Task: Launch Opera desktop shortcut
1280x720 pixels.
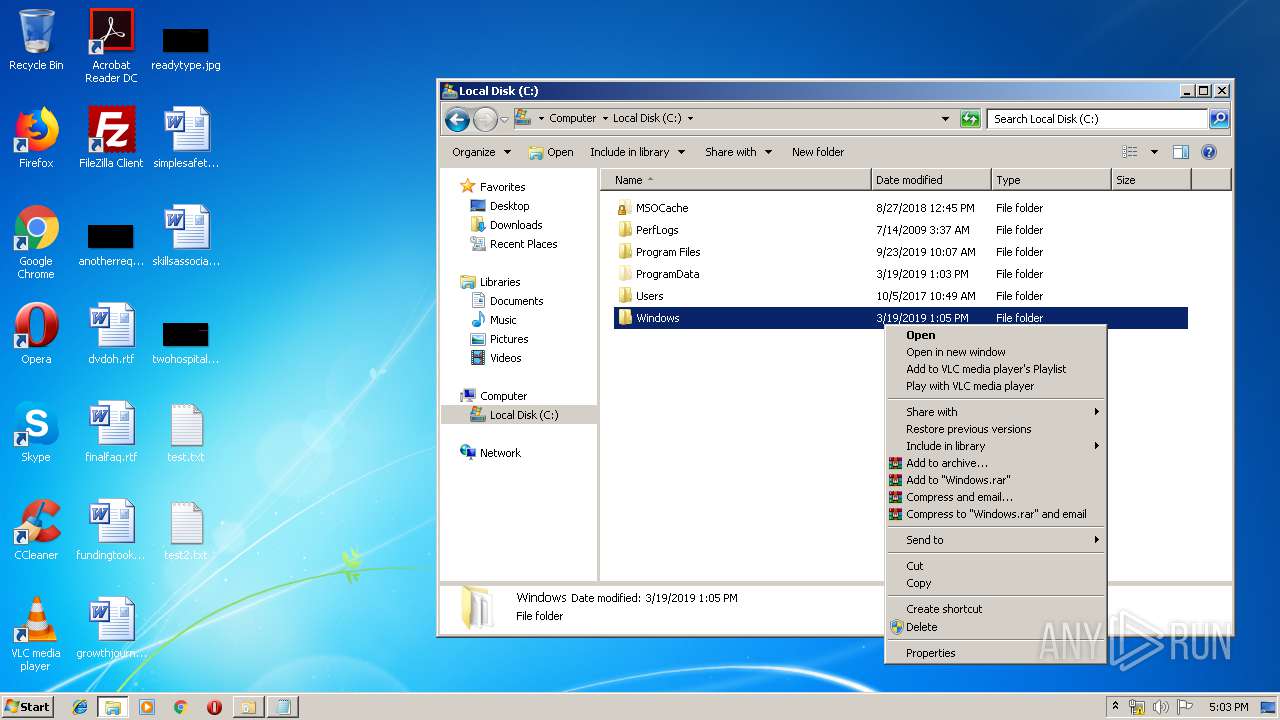Action: [36, 334]
